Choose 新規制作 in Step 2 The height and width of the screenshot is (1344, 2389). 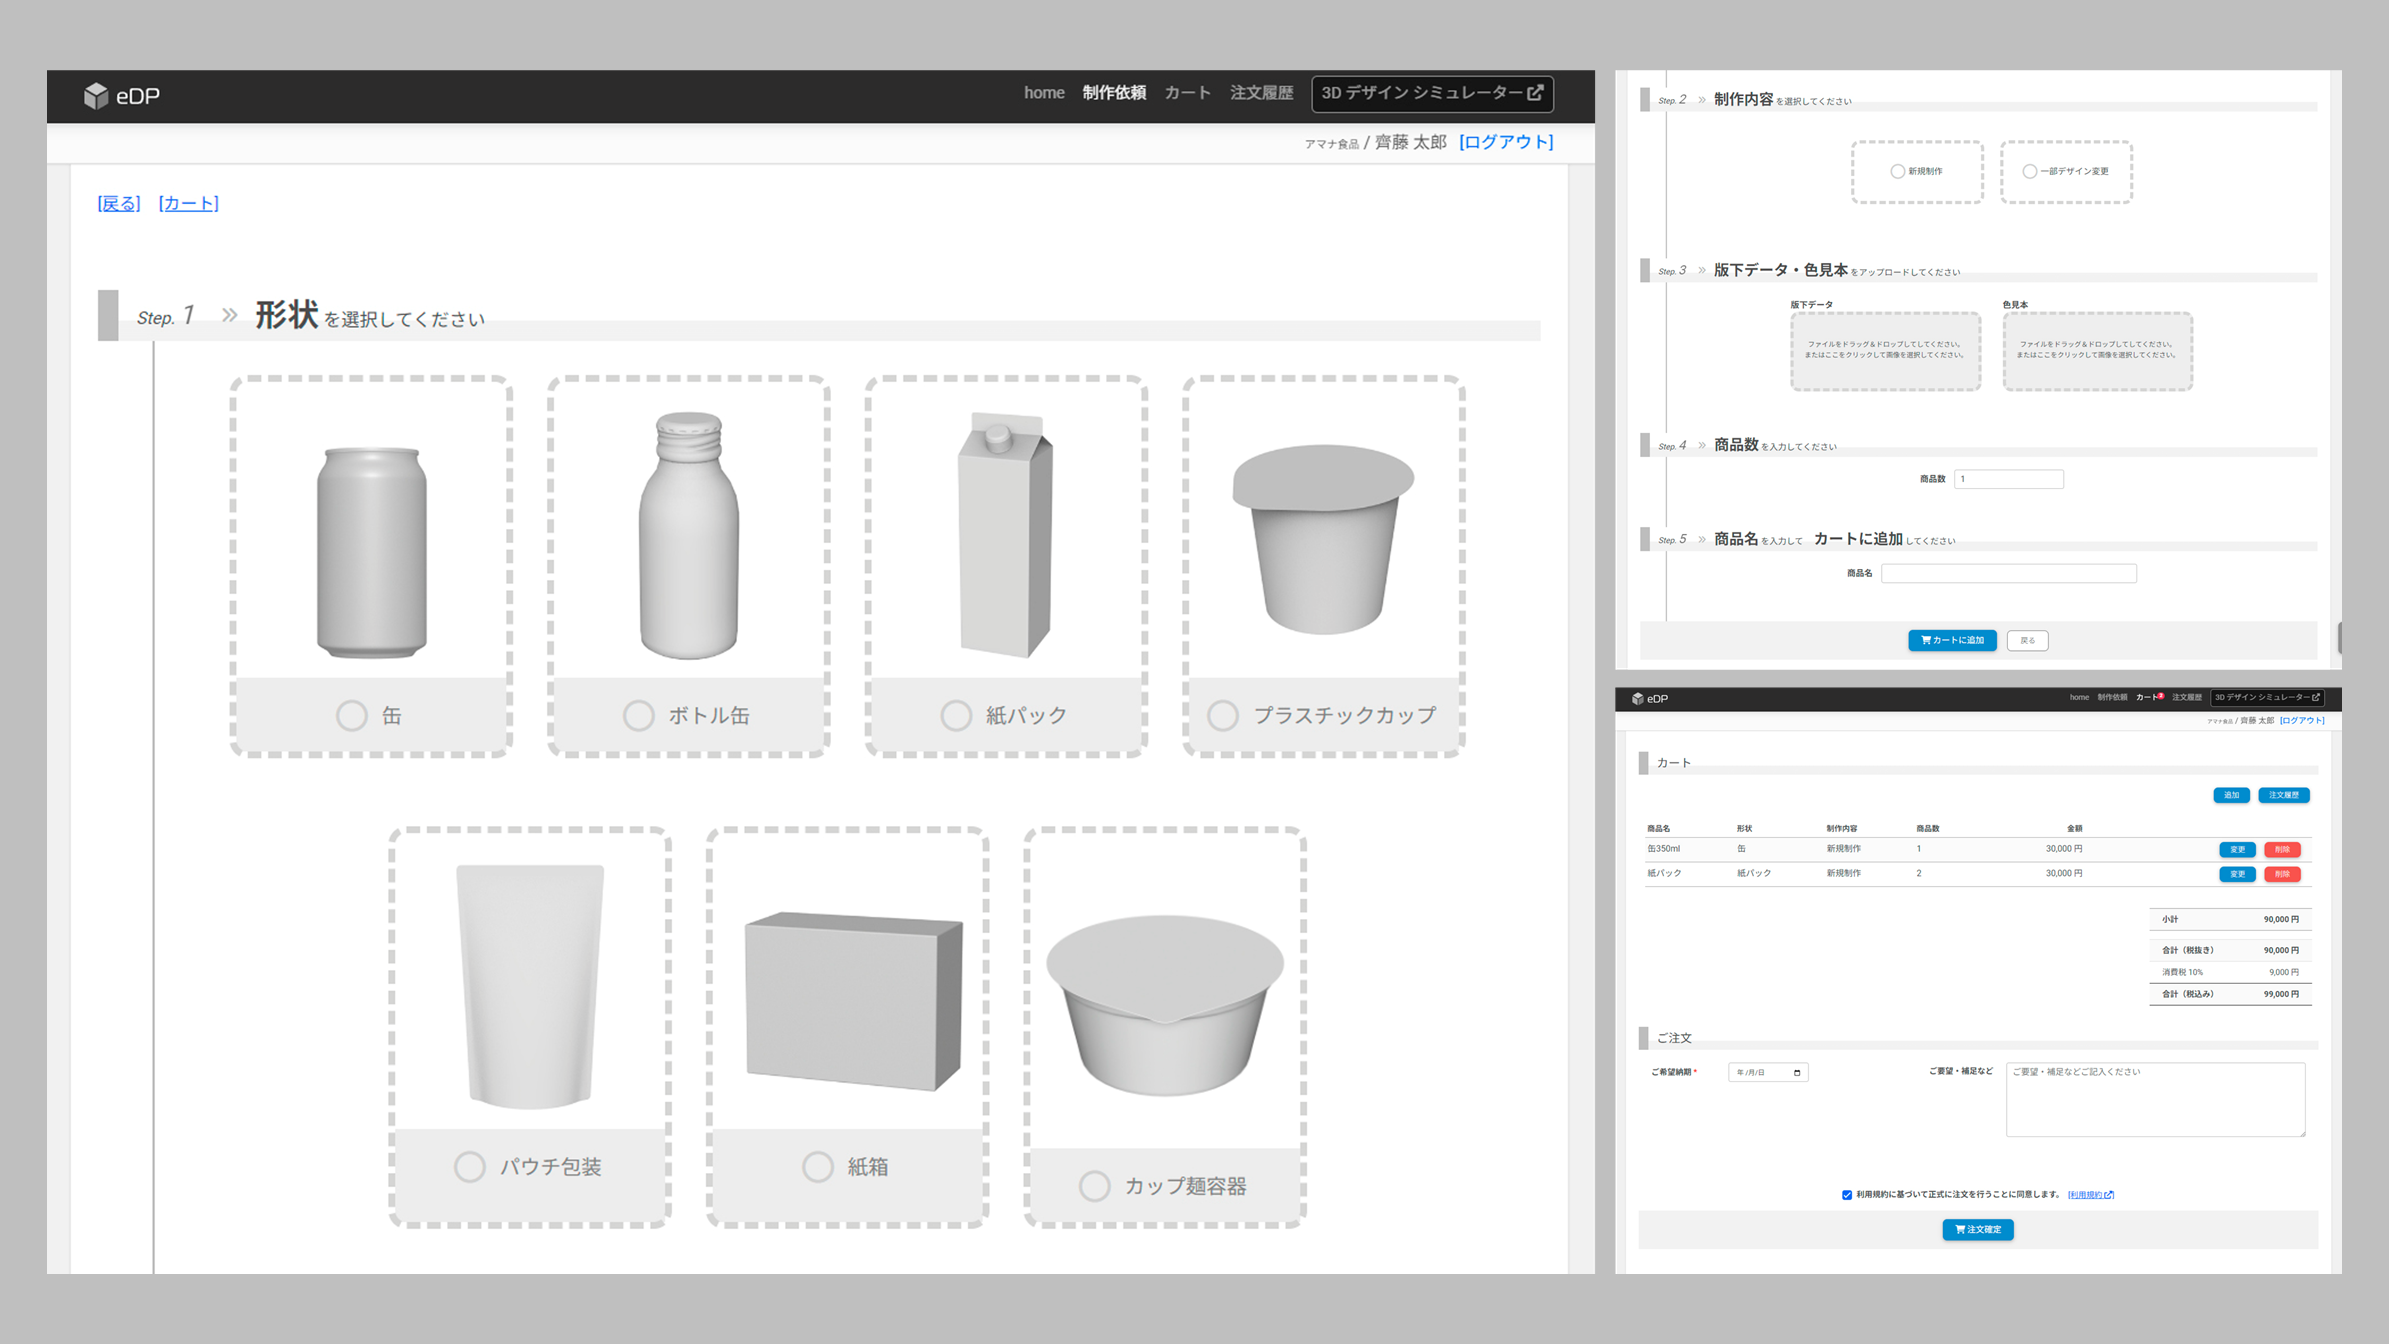pos(1898,171)
